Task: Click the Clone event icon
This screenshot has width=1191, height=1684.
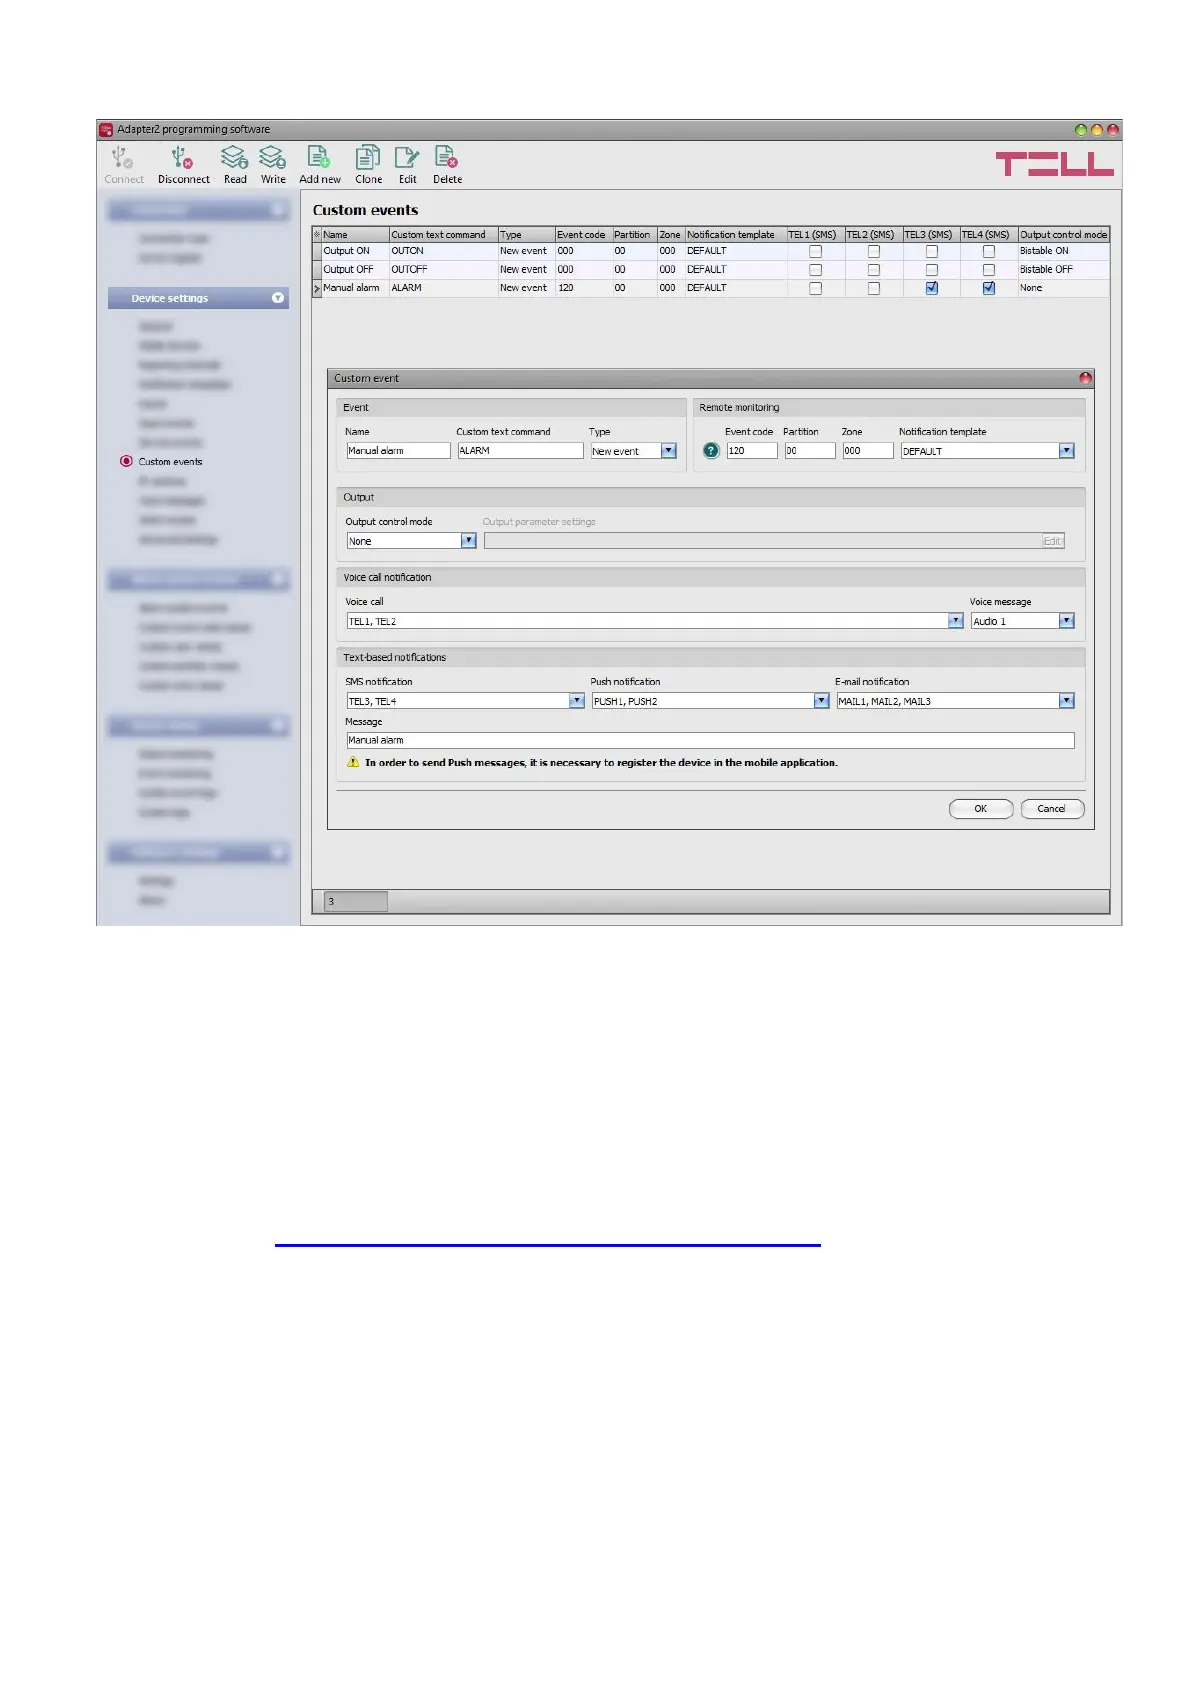Action: (368, 158)
